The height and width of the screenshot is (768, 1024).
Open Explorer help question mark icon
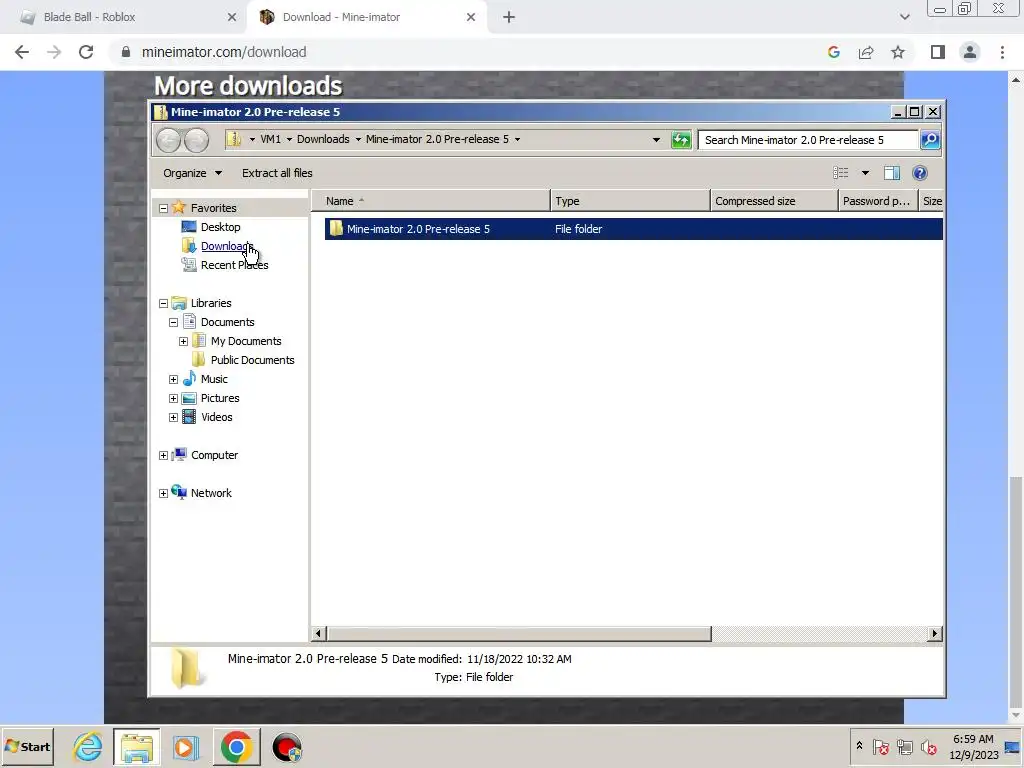(920, 173)
